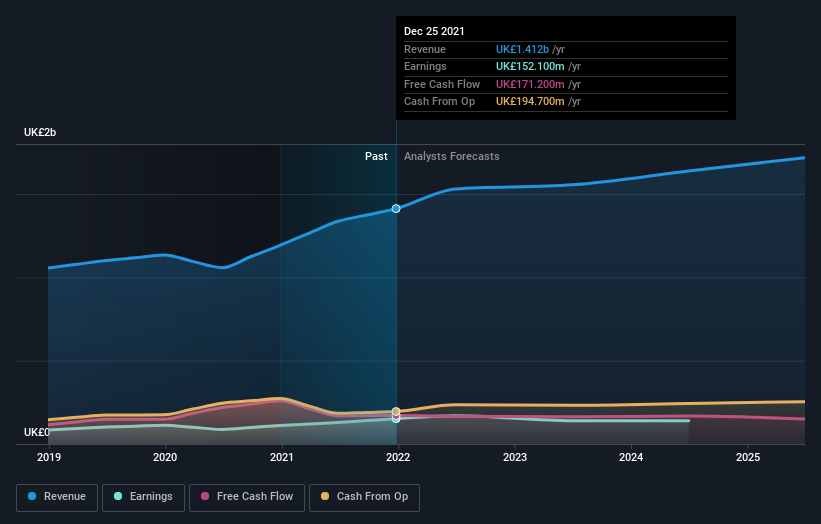This screenshot has height=524, width=821.
Task: Toggle the Cash From Op legend button
Action: [364, 497]
